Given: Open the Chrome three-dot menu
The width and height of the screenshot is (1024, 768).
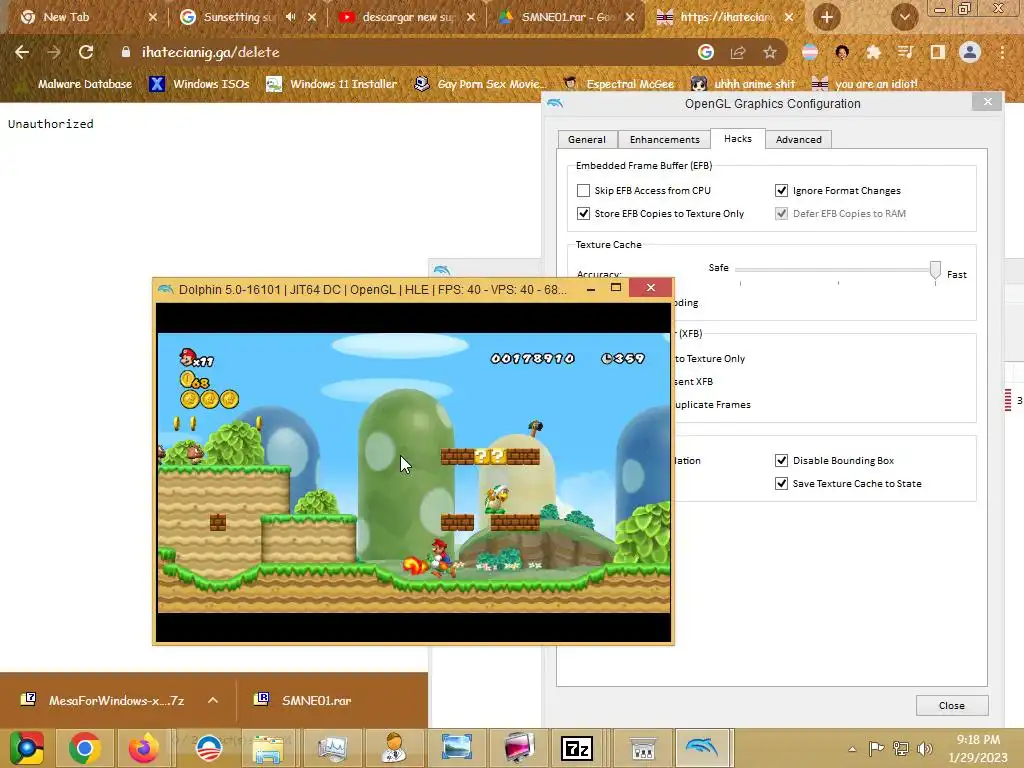Looking at the screenshot, I should pyautogui.click(x=1002, y=52).
